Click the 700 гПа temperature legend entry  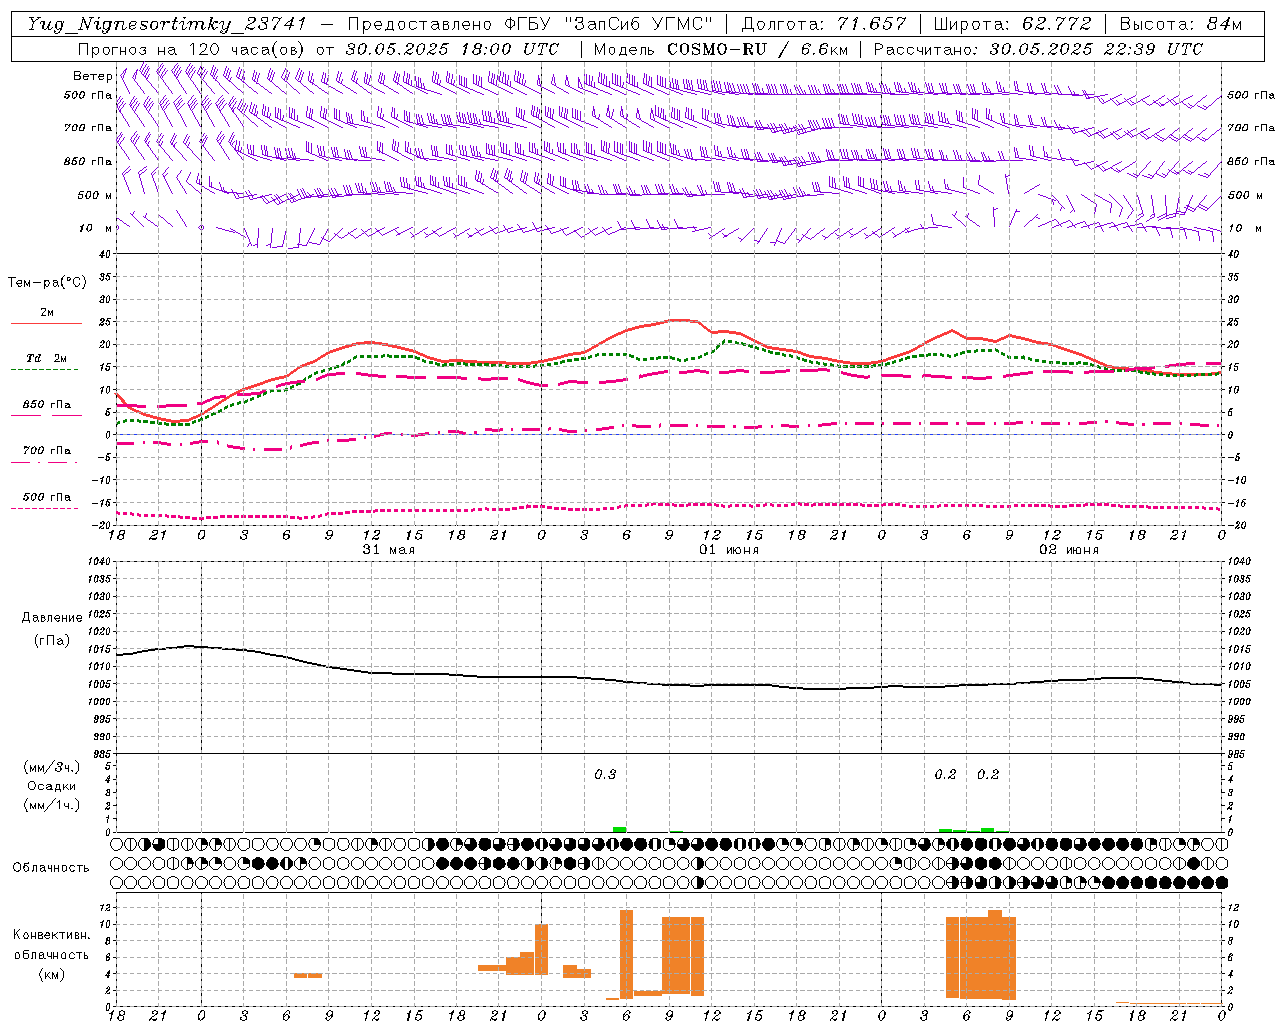click(x=47, y=450)
